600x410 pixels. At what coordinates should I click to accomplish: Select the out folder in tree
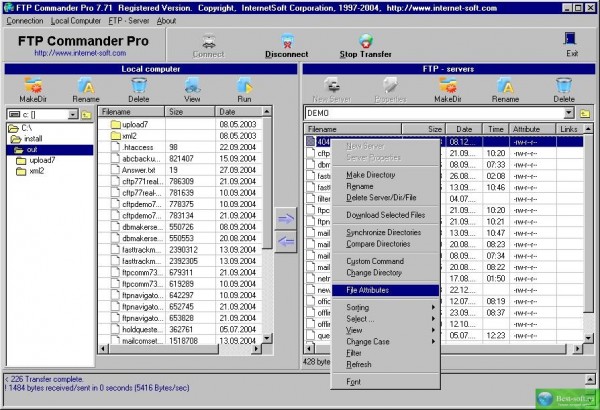pyautogui.click(x=50, y=150)
